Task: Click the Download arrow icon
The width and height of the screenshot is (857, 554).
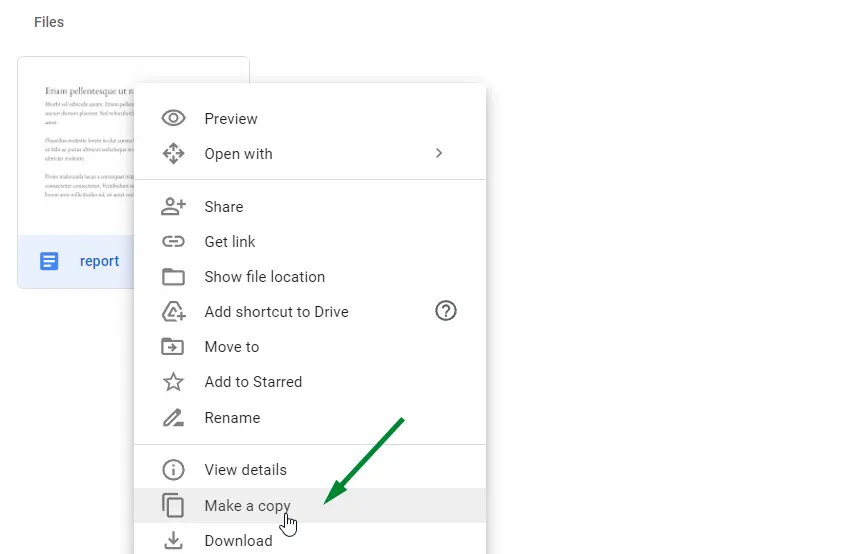Action: 173,540
